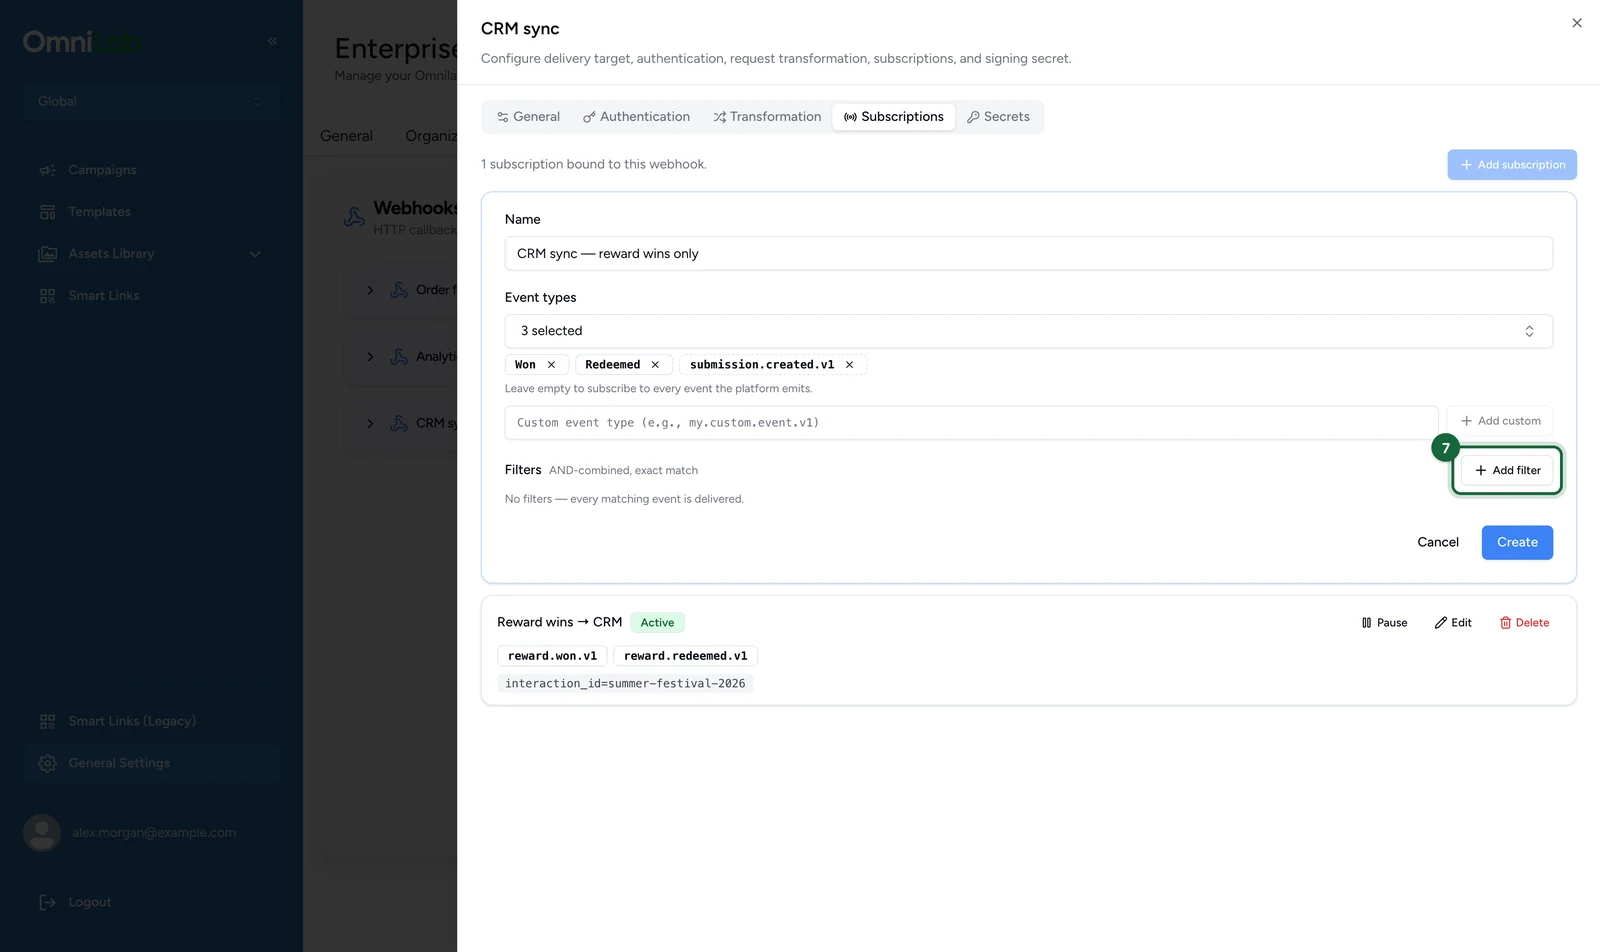Edit the subscription Name field
Image resolution: width=1600 pixels, height=952 pixels.
1028,254
